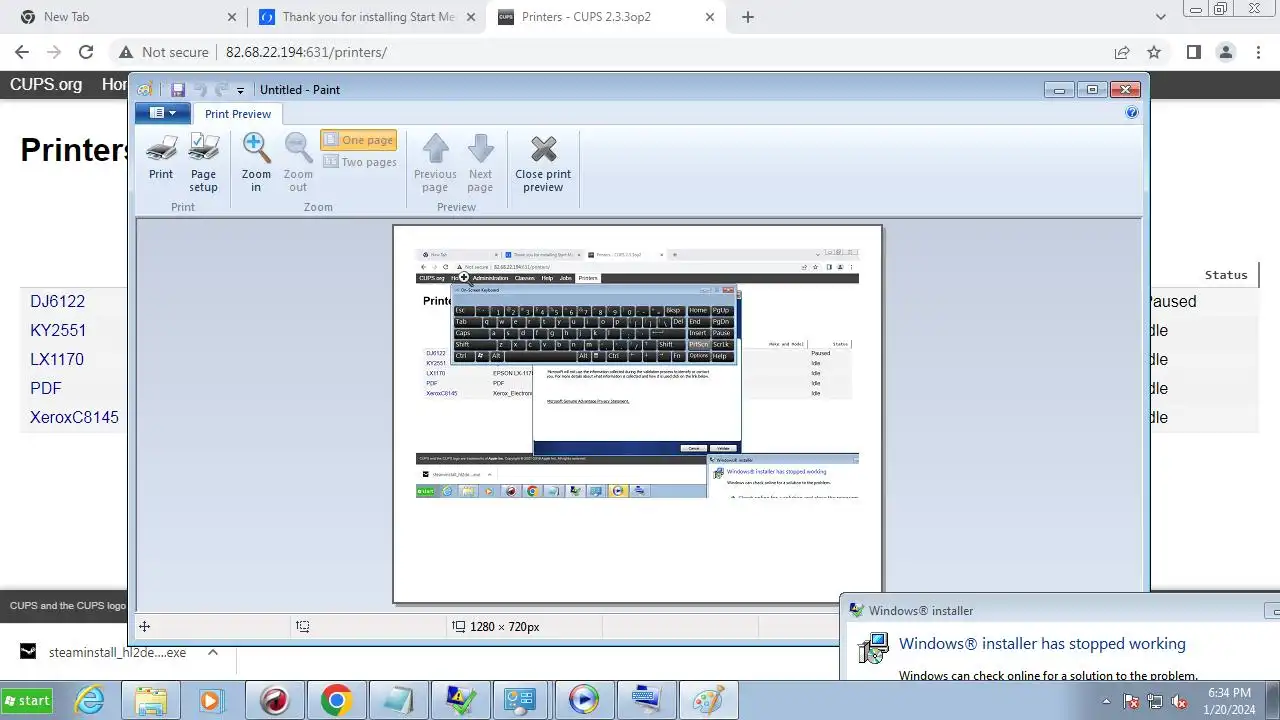The width and height of the screenshot is (1280, 720).
Task: Click the network tray icon
Action: click(x=1155, y=701)
